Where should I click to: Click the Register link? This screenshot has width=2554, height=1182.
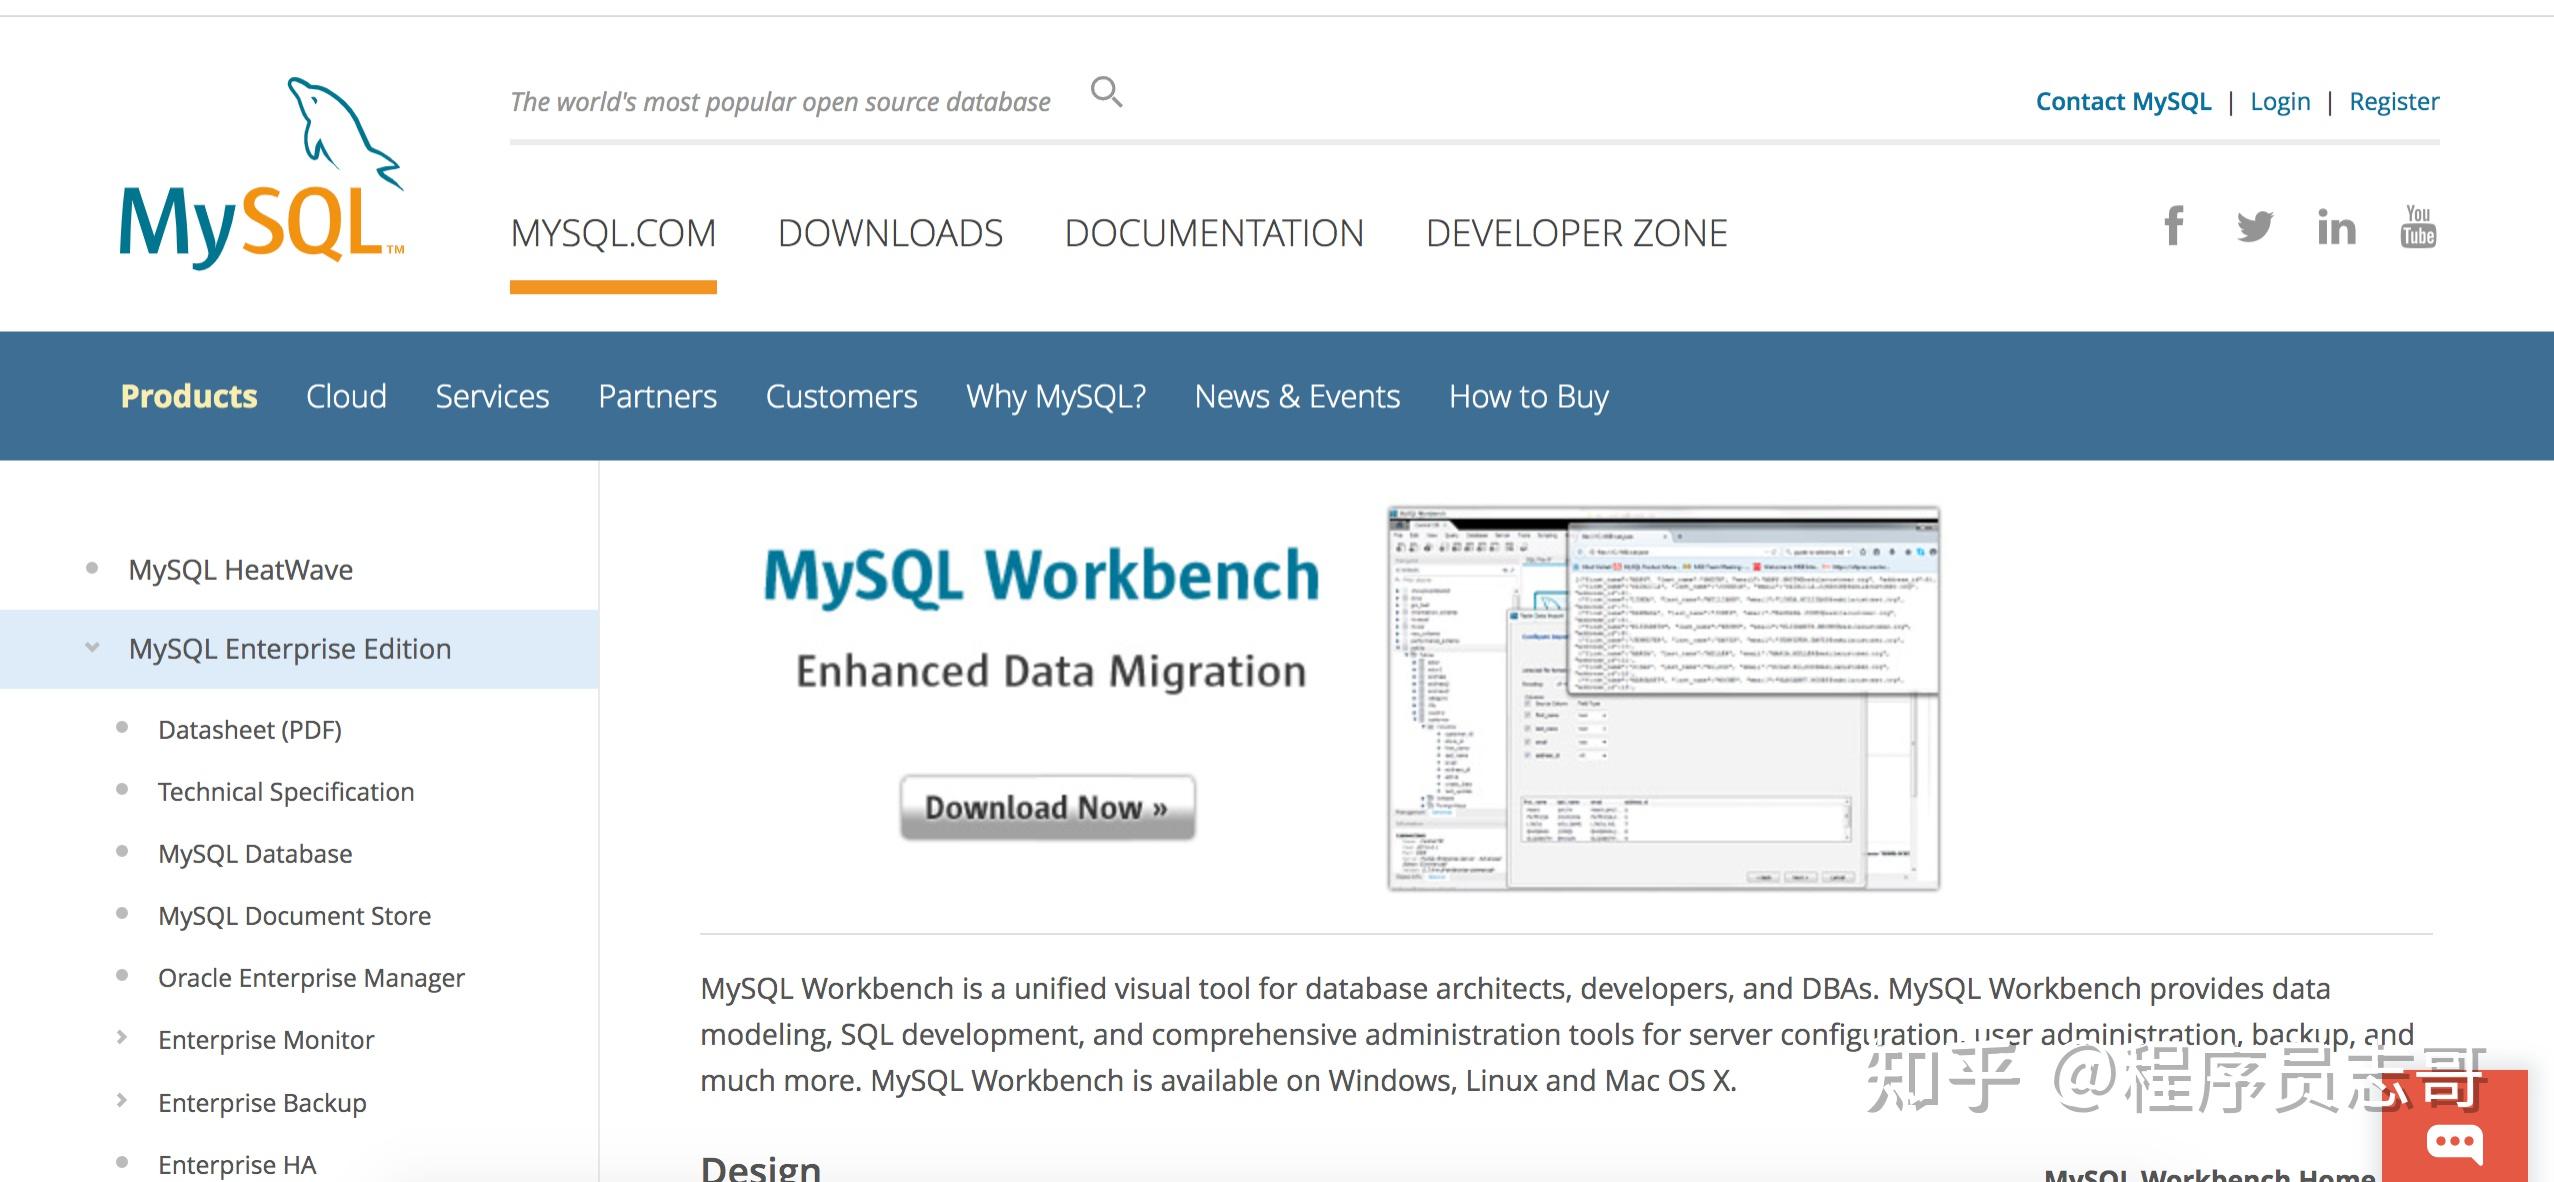(x=2393, y=102)
